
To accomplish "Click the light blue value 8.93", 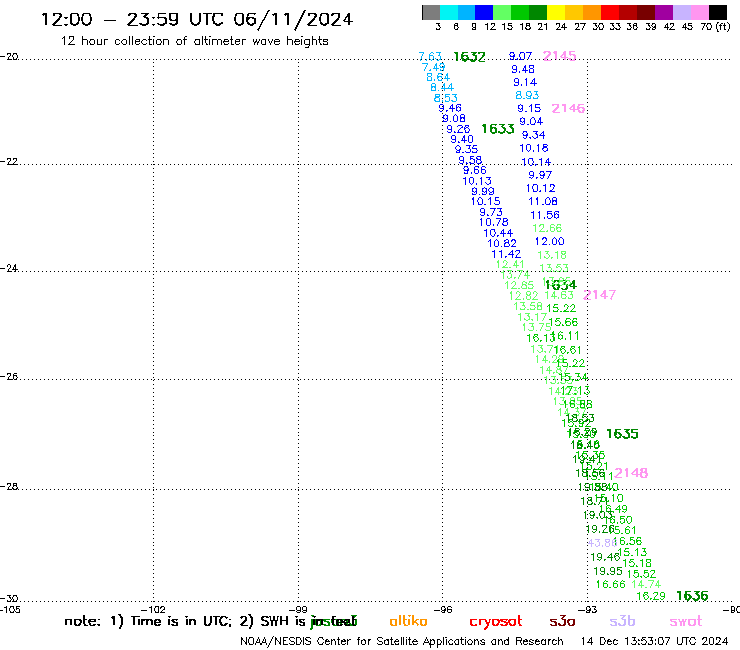I will pos(527,95).
